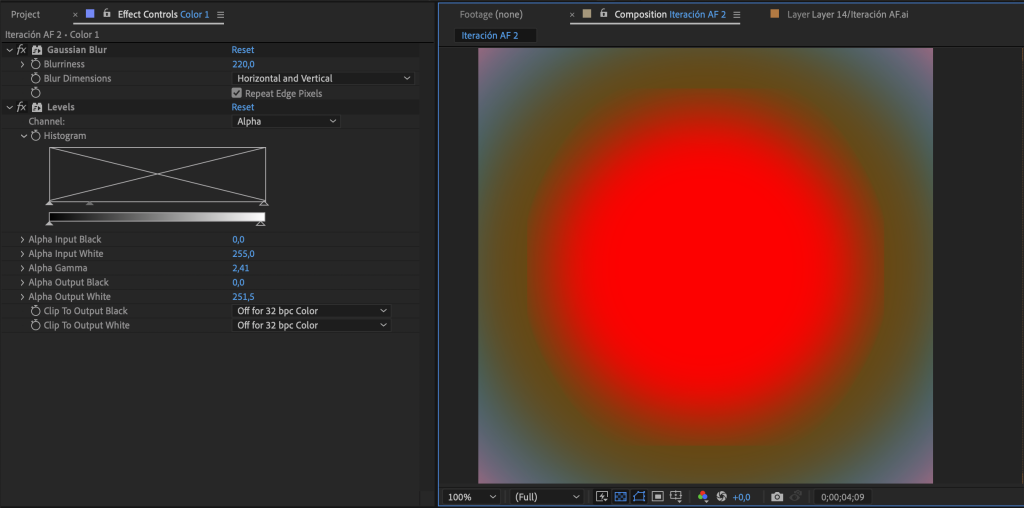
Task: Toggle the Region of Interest button
Action: [x=658, y=497]
